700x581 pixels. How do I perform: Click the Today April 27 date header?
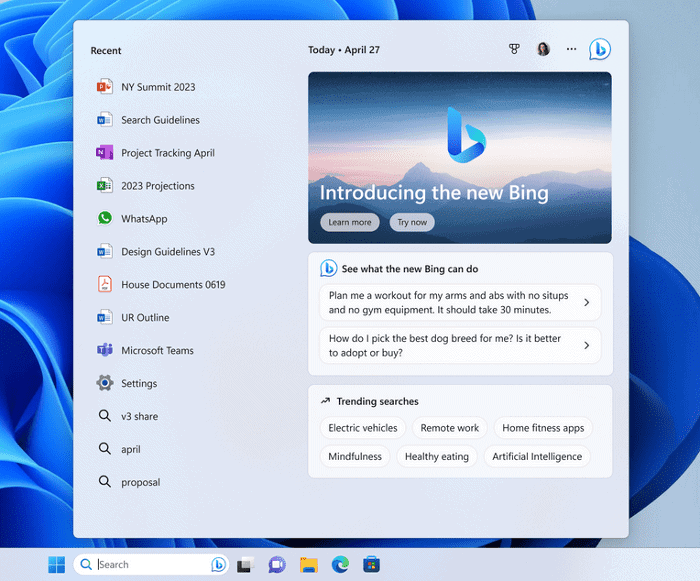coord(344,50)
